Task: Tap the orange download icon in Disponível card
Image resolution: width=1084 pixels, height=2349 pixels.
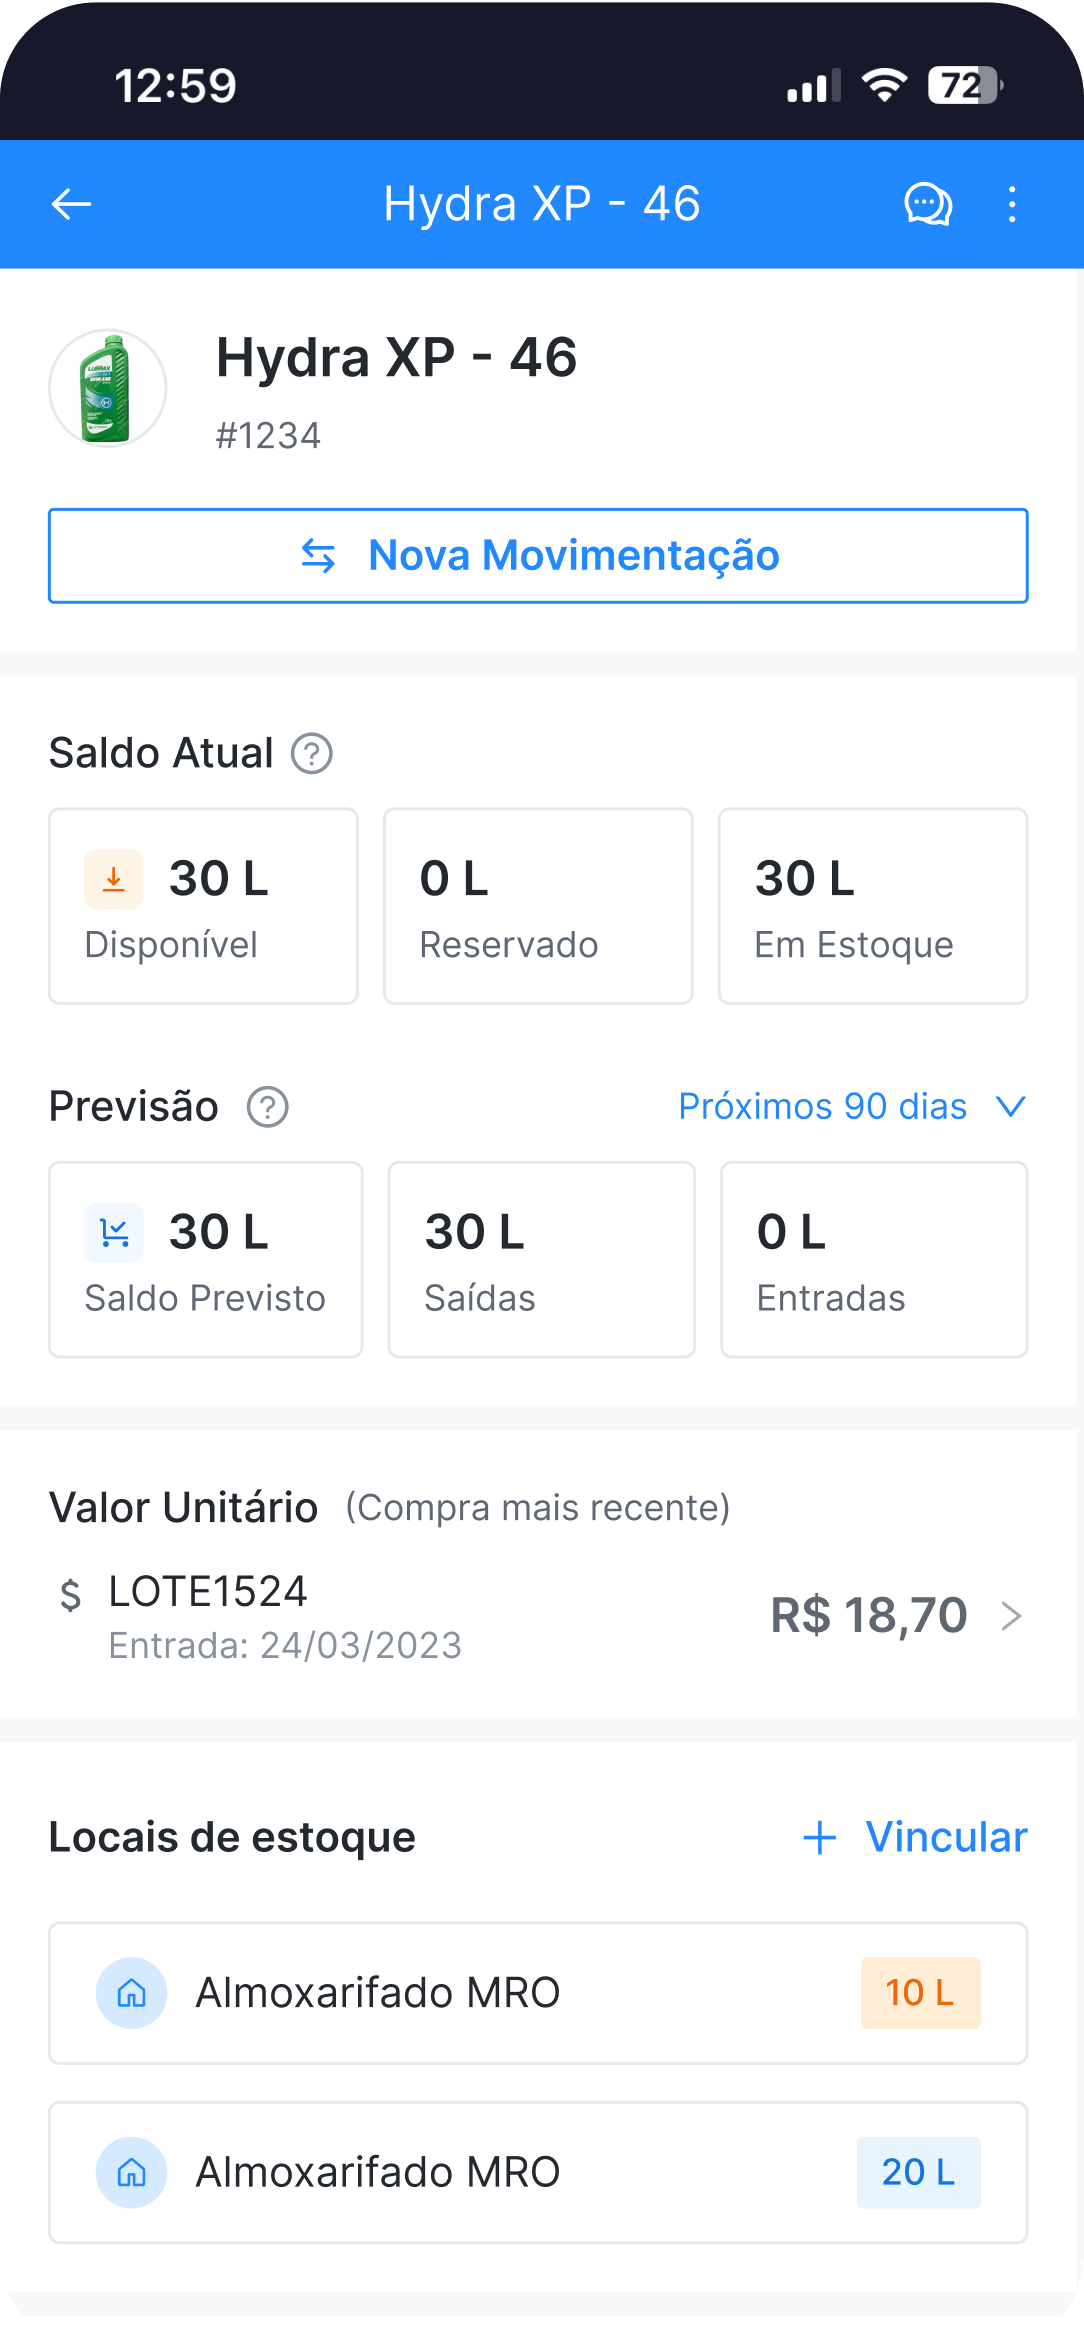Action: [x=114, y=879]
